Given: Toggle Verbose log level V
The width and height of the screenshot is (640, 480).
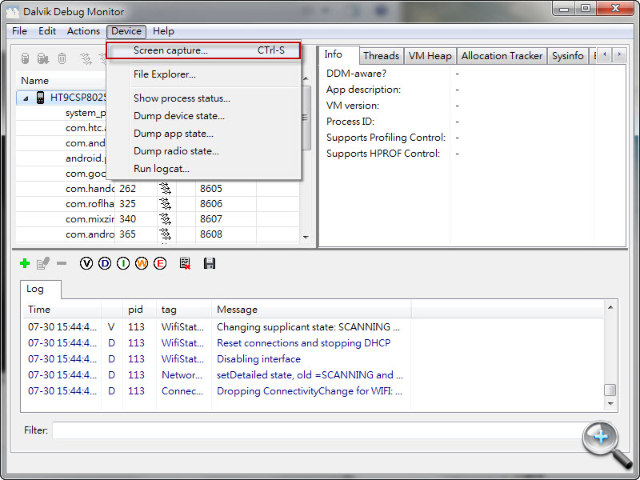Looking at the screenshot, I should click(86, 264).
